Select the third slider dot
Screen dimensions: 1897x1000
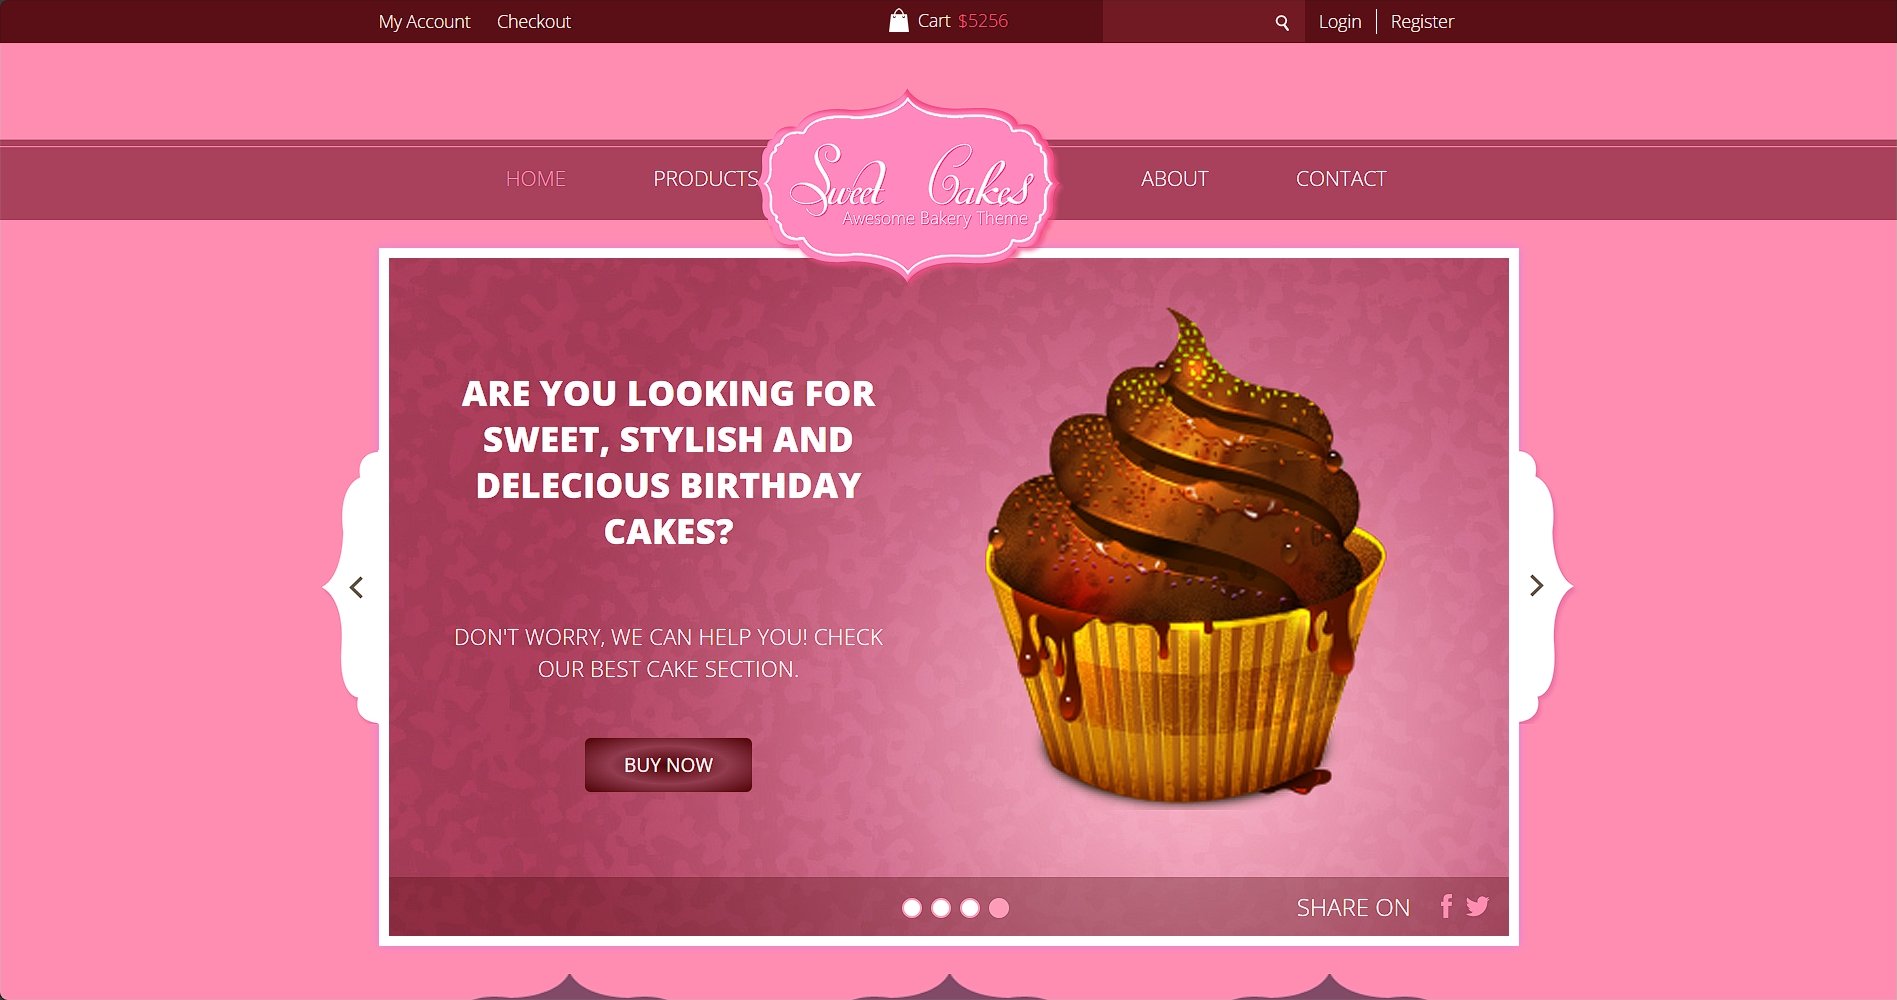(x=970, y=907)
